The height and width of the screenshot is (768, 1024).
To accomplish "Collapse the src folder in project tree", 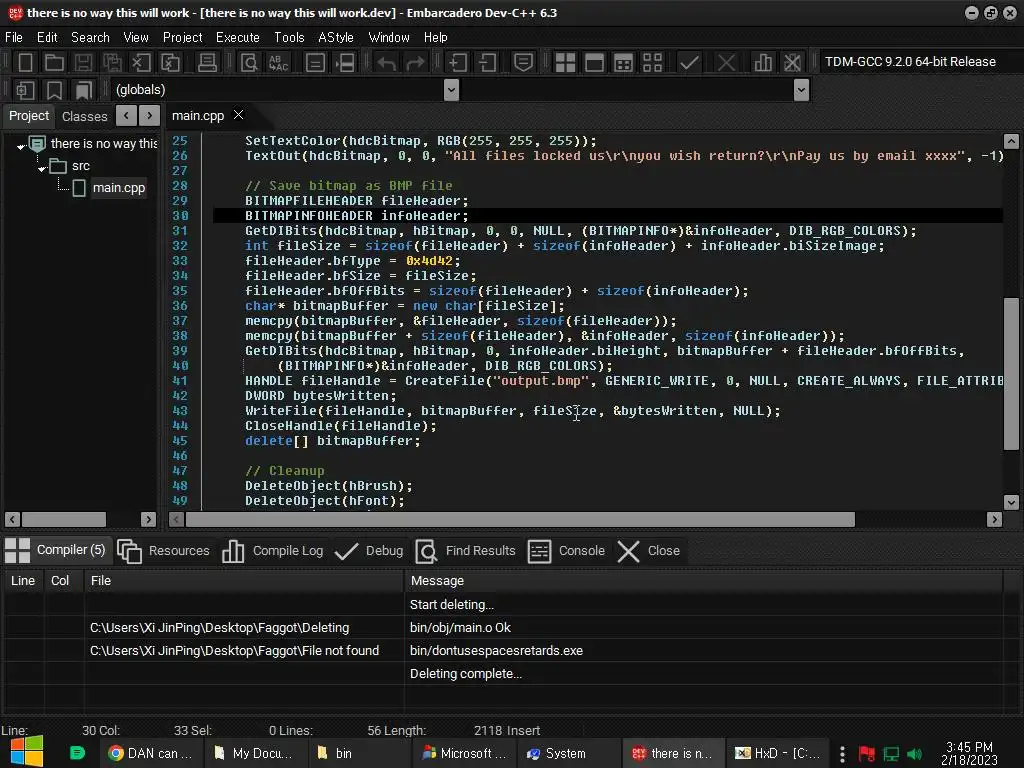I will tap(43, 167).
